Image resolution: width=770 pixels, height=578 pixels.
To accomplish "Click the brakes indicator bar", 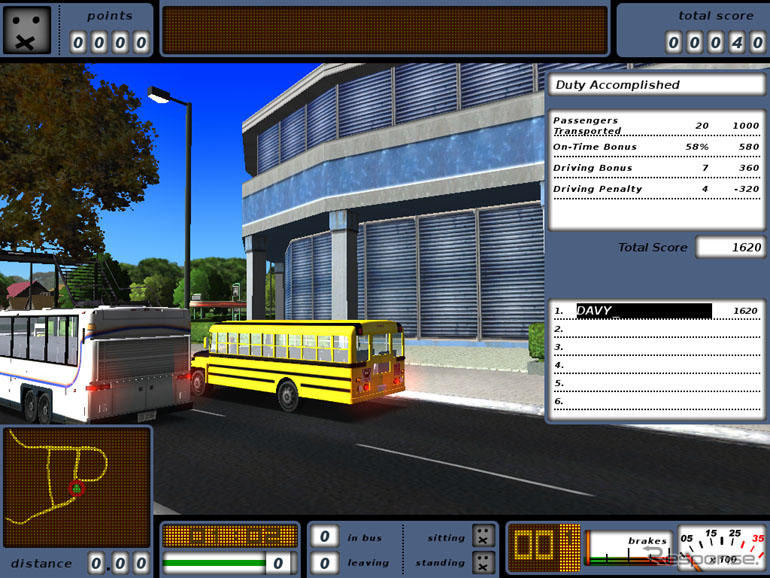I will [x=627, y=548].
